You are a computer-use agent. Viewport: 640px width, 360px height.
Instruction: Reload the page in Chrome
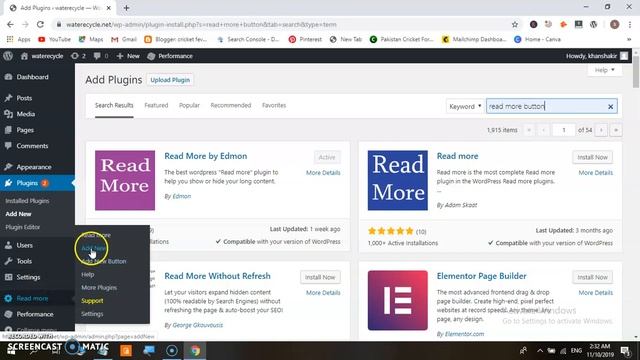[x=40, y=24]
